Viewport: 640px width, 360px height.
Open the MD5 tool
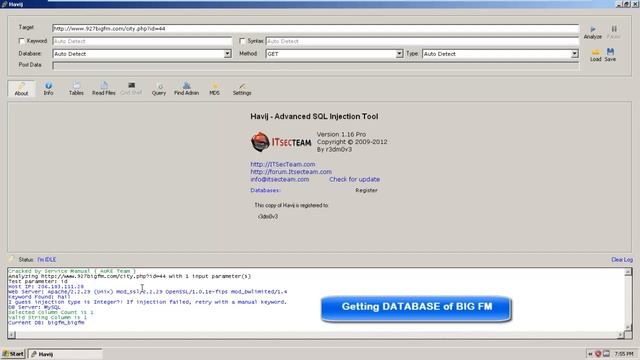click(x=214, y=89)
